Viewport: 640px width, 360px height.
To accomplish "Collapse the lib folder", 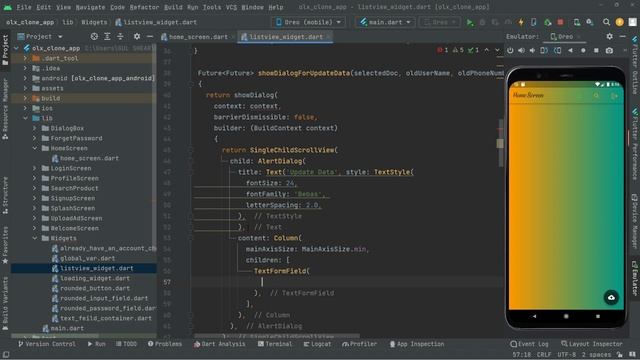I will 25,118.
